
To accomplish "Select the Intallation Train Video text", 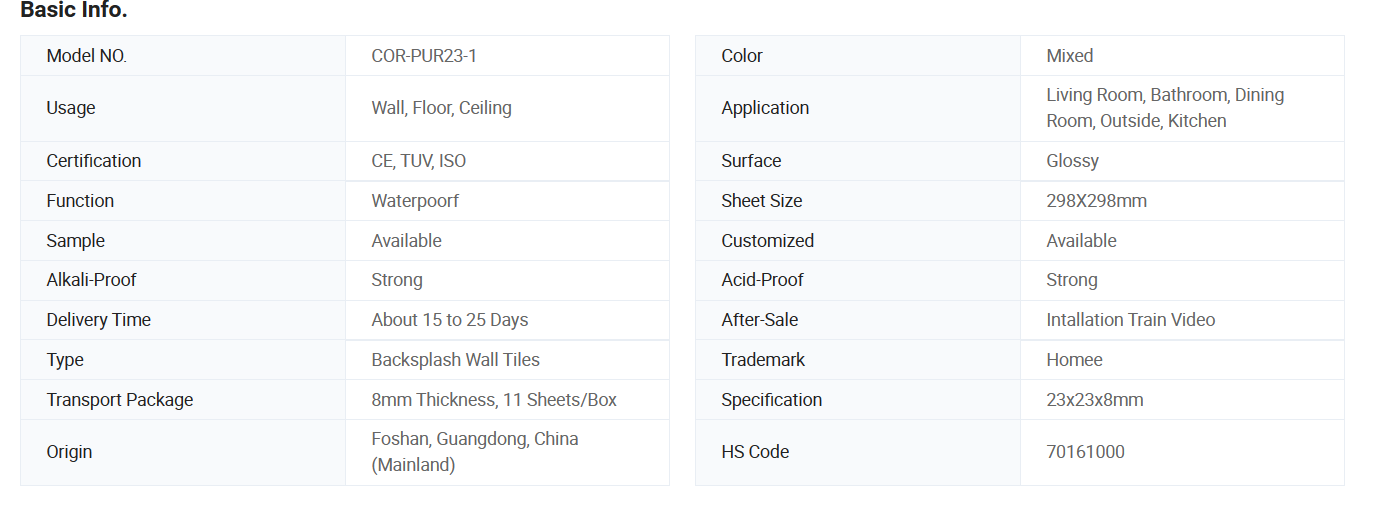I will 1130,320.
